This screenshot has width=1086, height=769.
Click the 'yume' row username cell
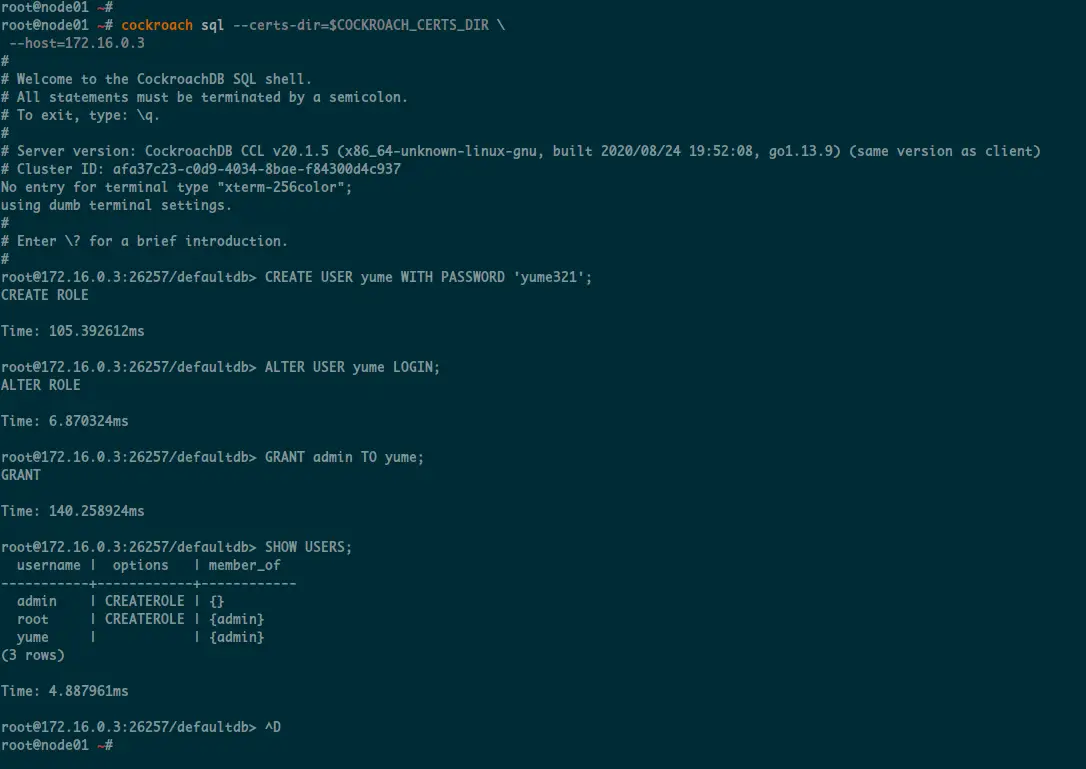(33, 637)
